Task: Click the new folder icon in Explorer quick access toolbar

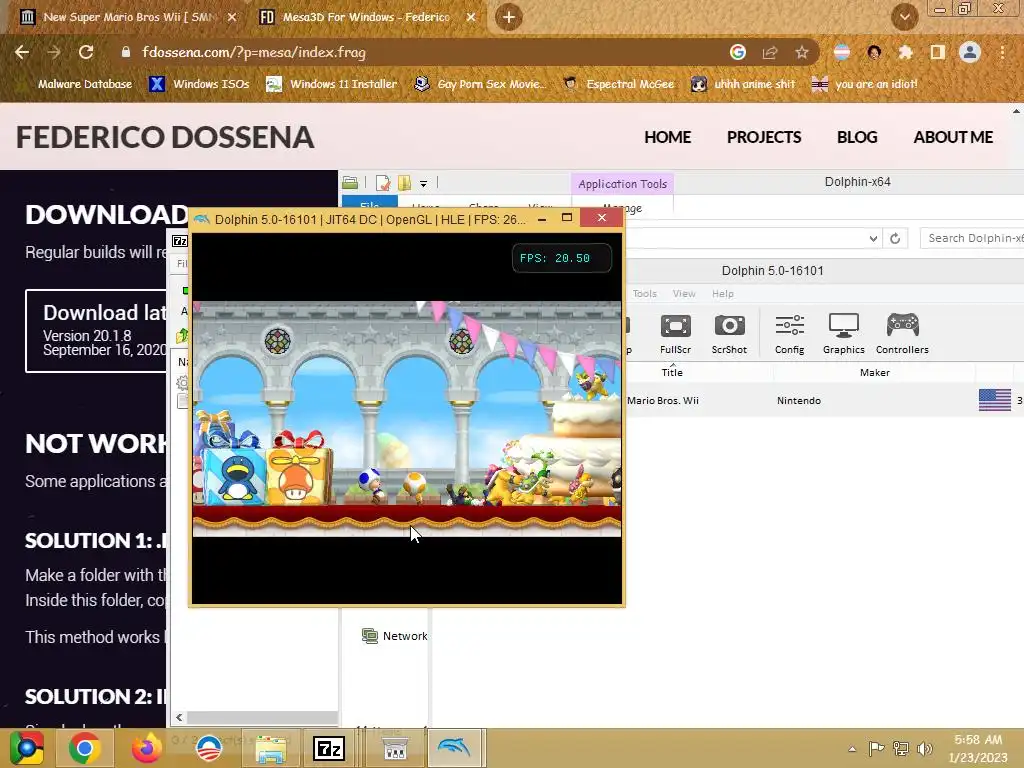Action: click(405, 183)
